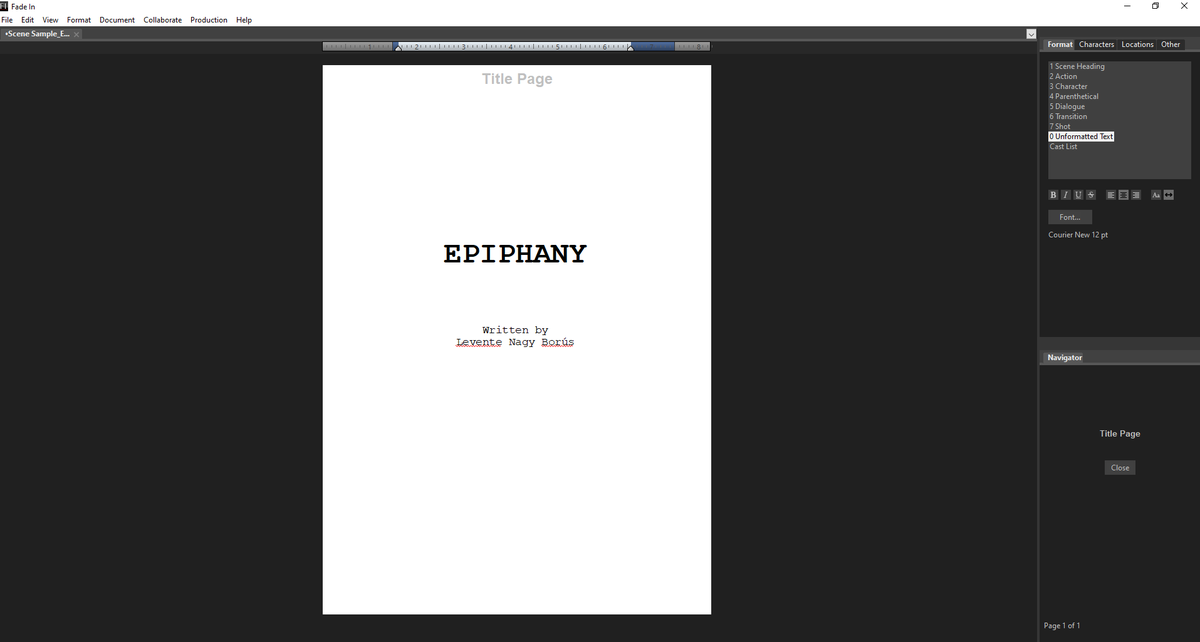Viewport: 1200px width, 642px height.
Task: Select the Scene Heading element style
Action: 1077,67
